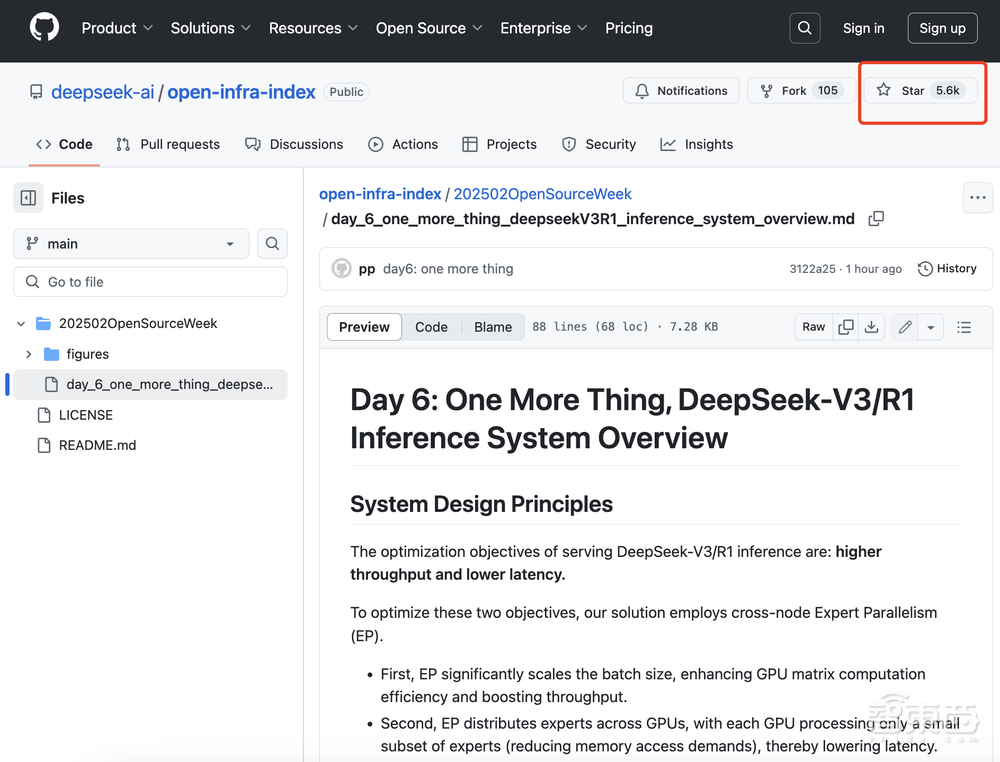Image resolution: width=1000 pixels, height=762 pixels.
Task: Copy the file path icon
Action: tap(876, 218)
